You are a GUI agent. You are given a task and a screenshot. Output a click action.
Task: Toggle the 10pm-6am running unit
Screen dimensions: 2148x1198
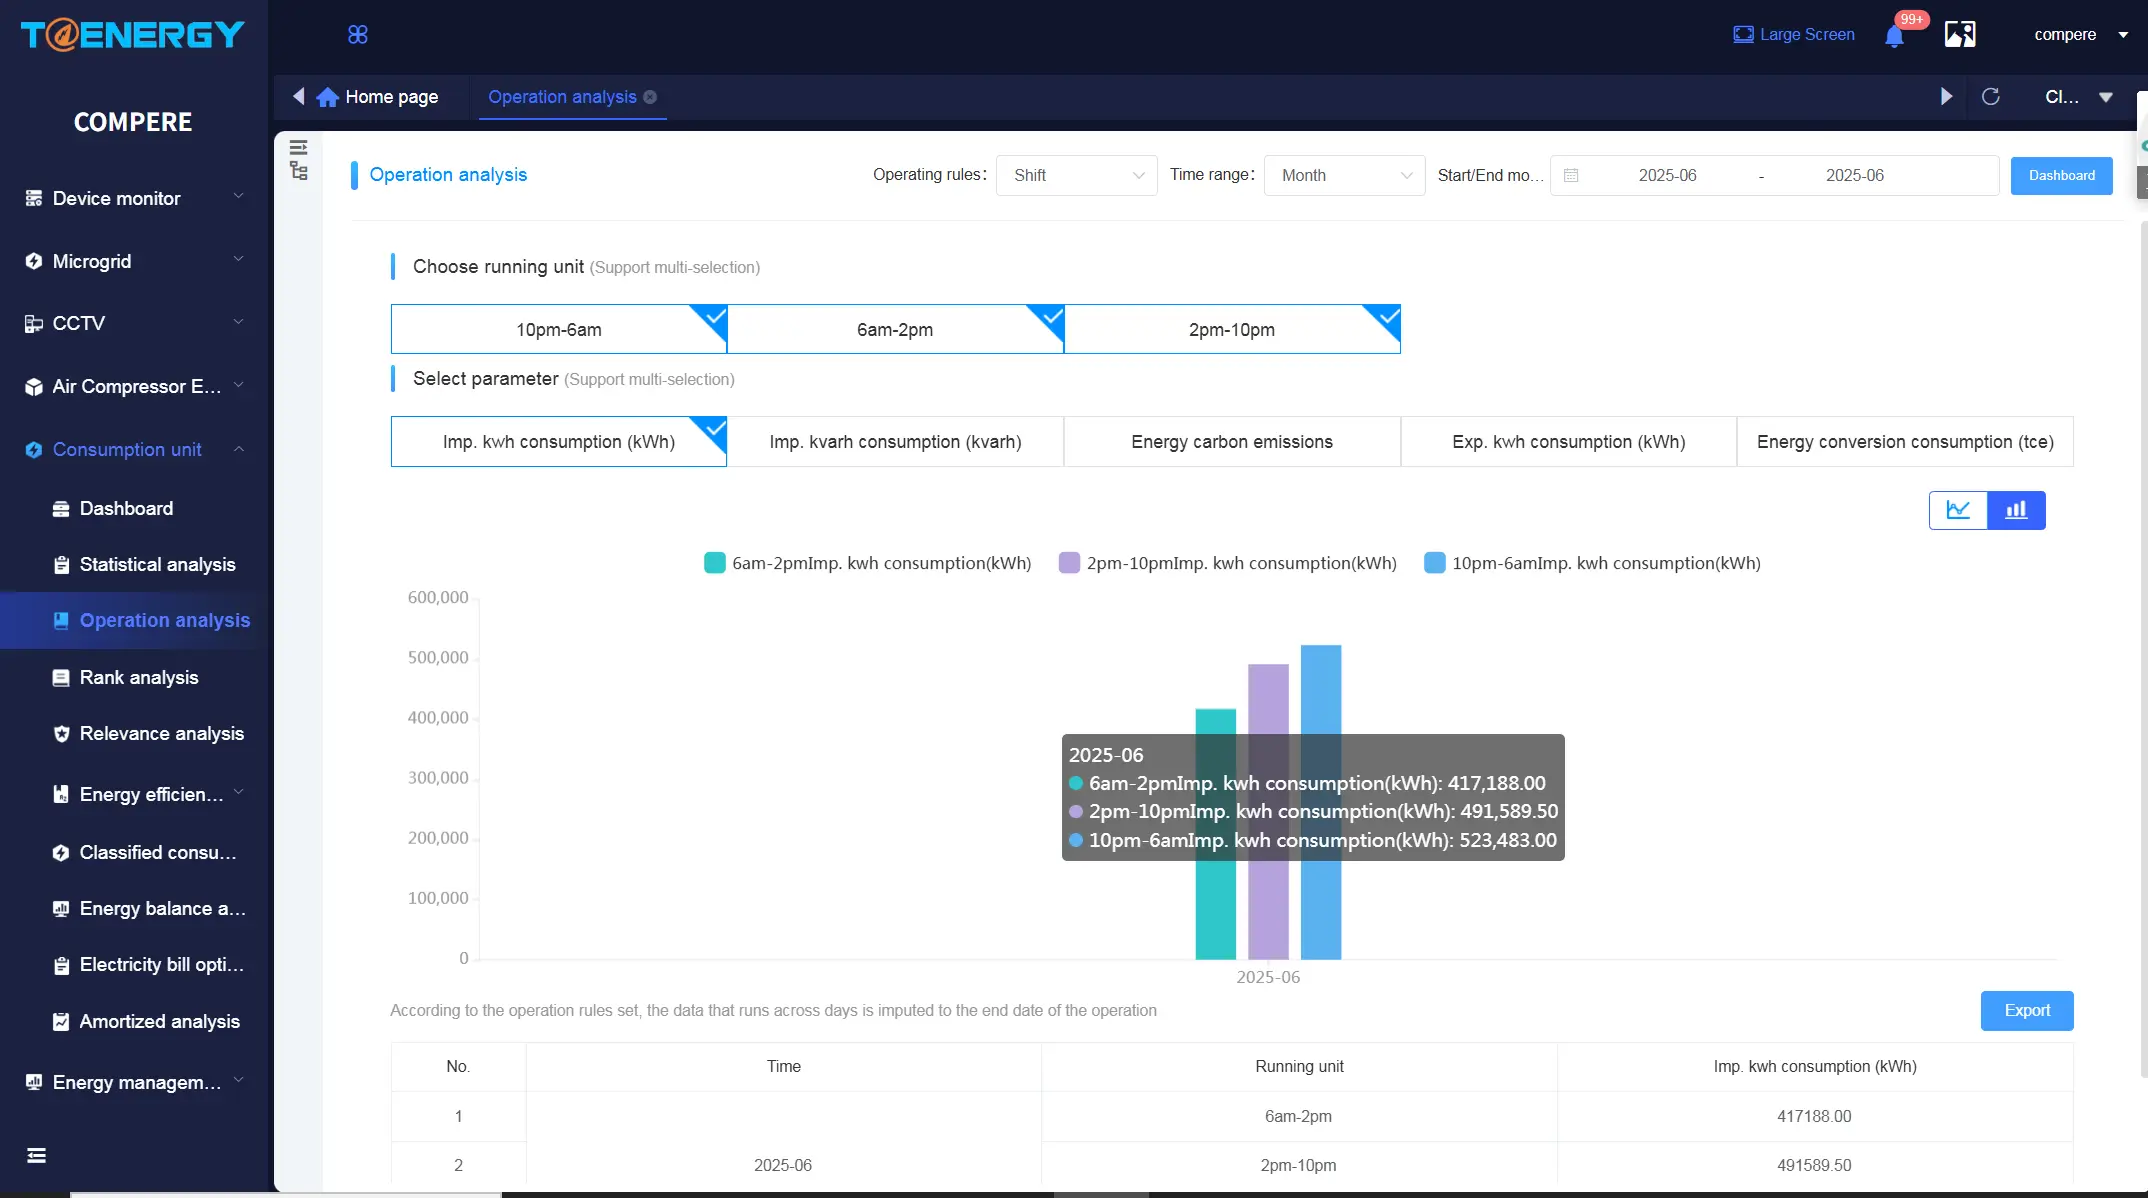click(x=559, y=329)
